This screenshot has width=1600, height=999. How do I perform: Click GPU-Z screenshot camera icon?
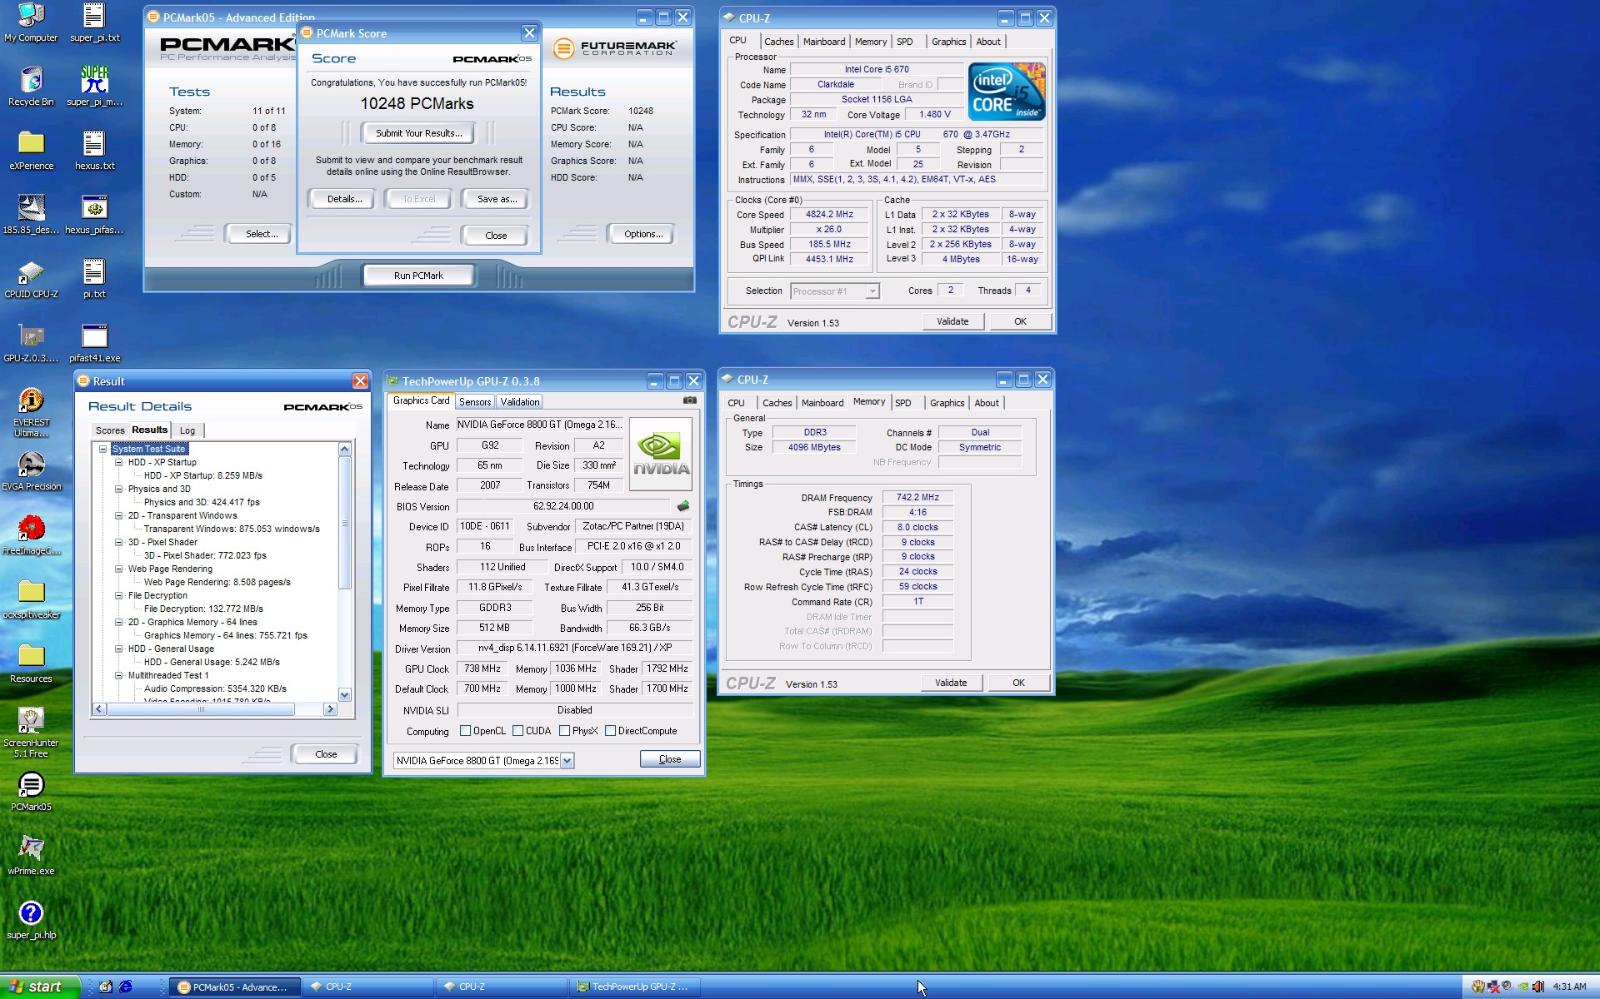(689, 400)
